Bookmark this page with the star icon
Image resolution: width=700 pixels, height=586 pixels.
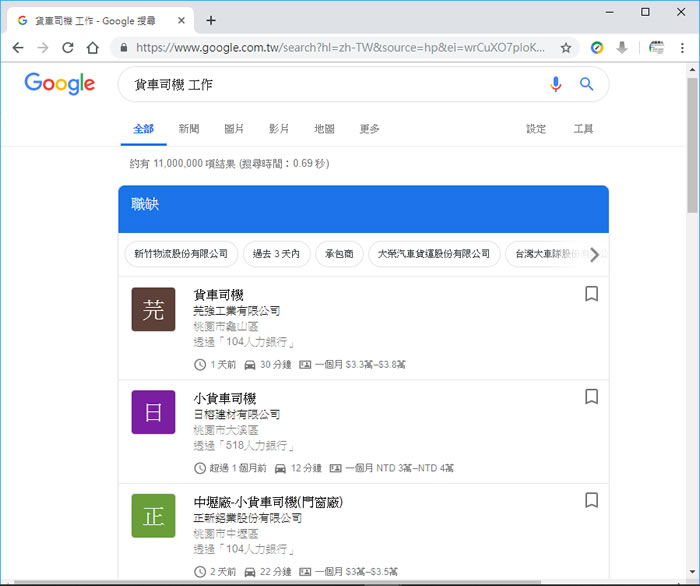pos(566,48)
